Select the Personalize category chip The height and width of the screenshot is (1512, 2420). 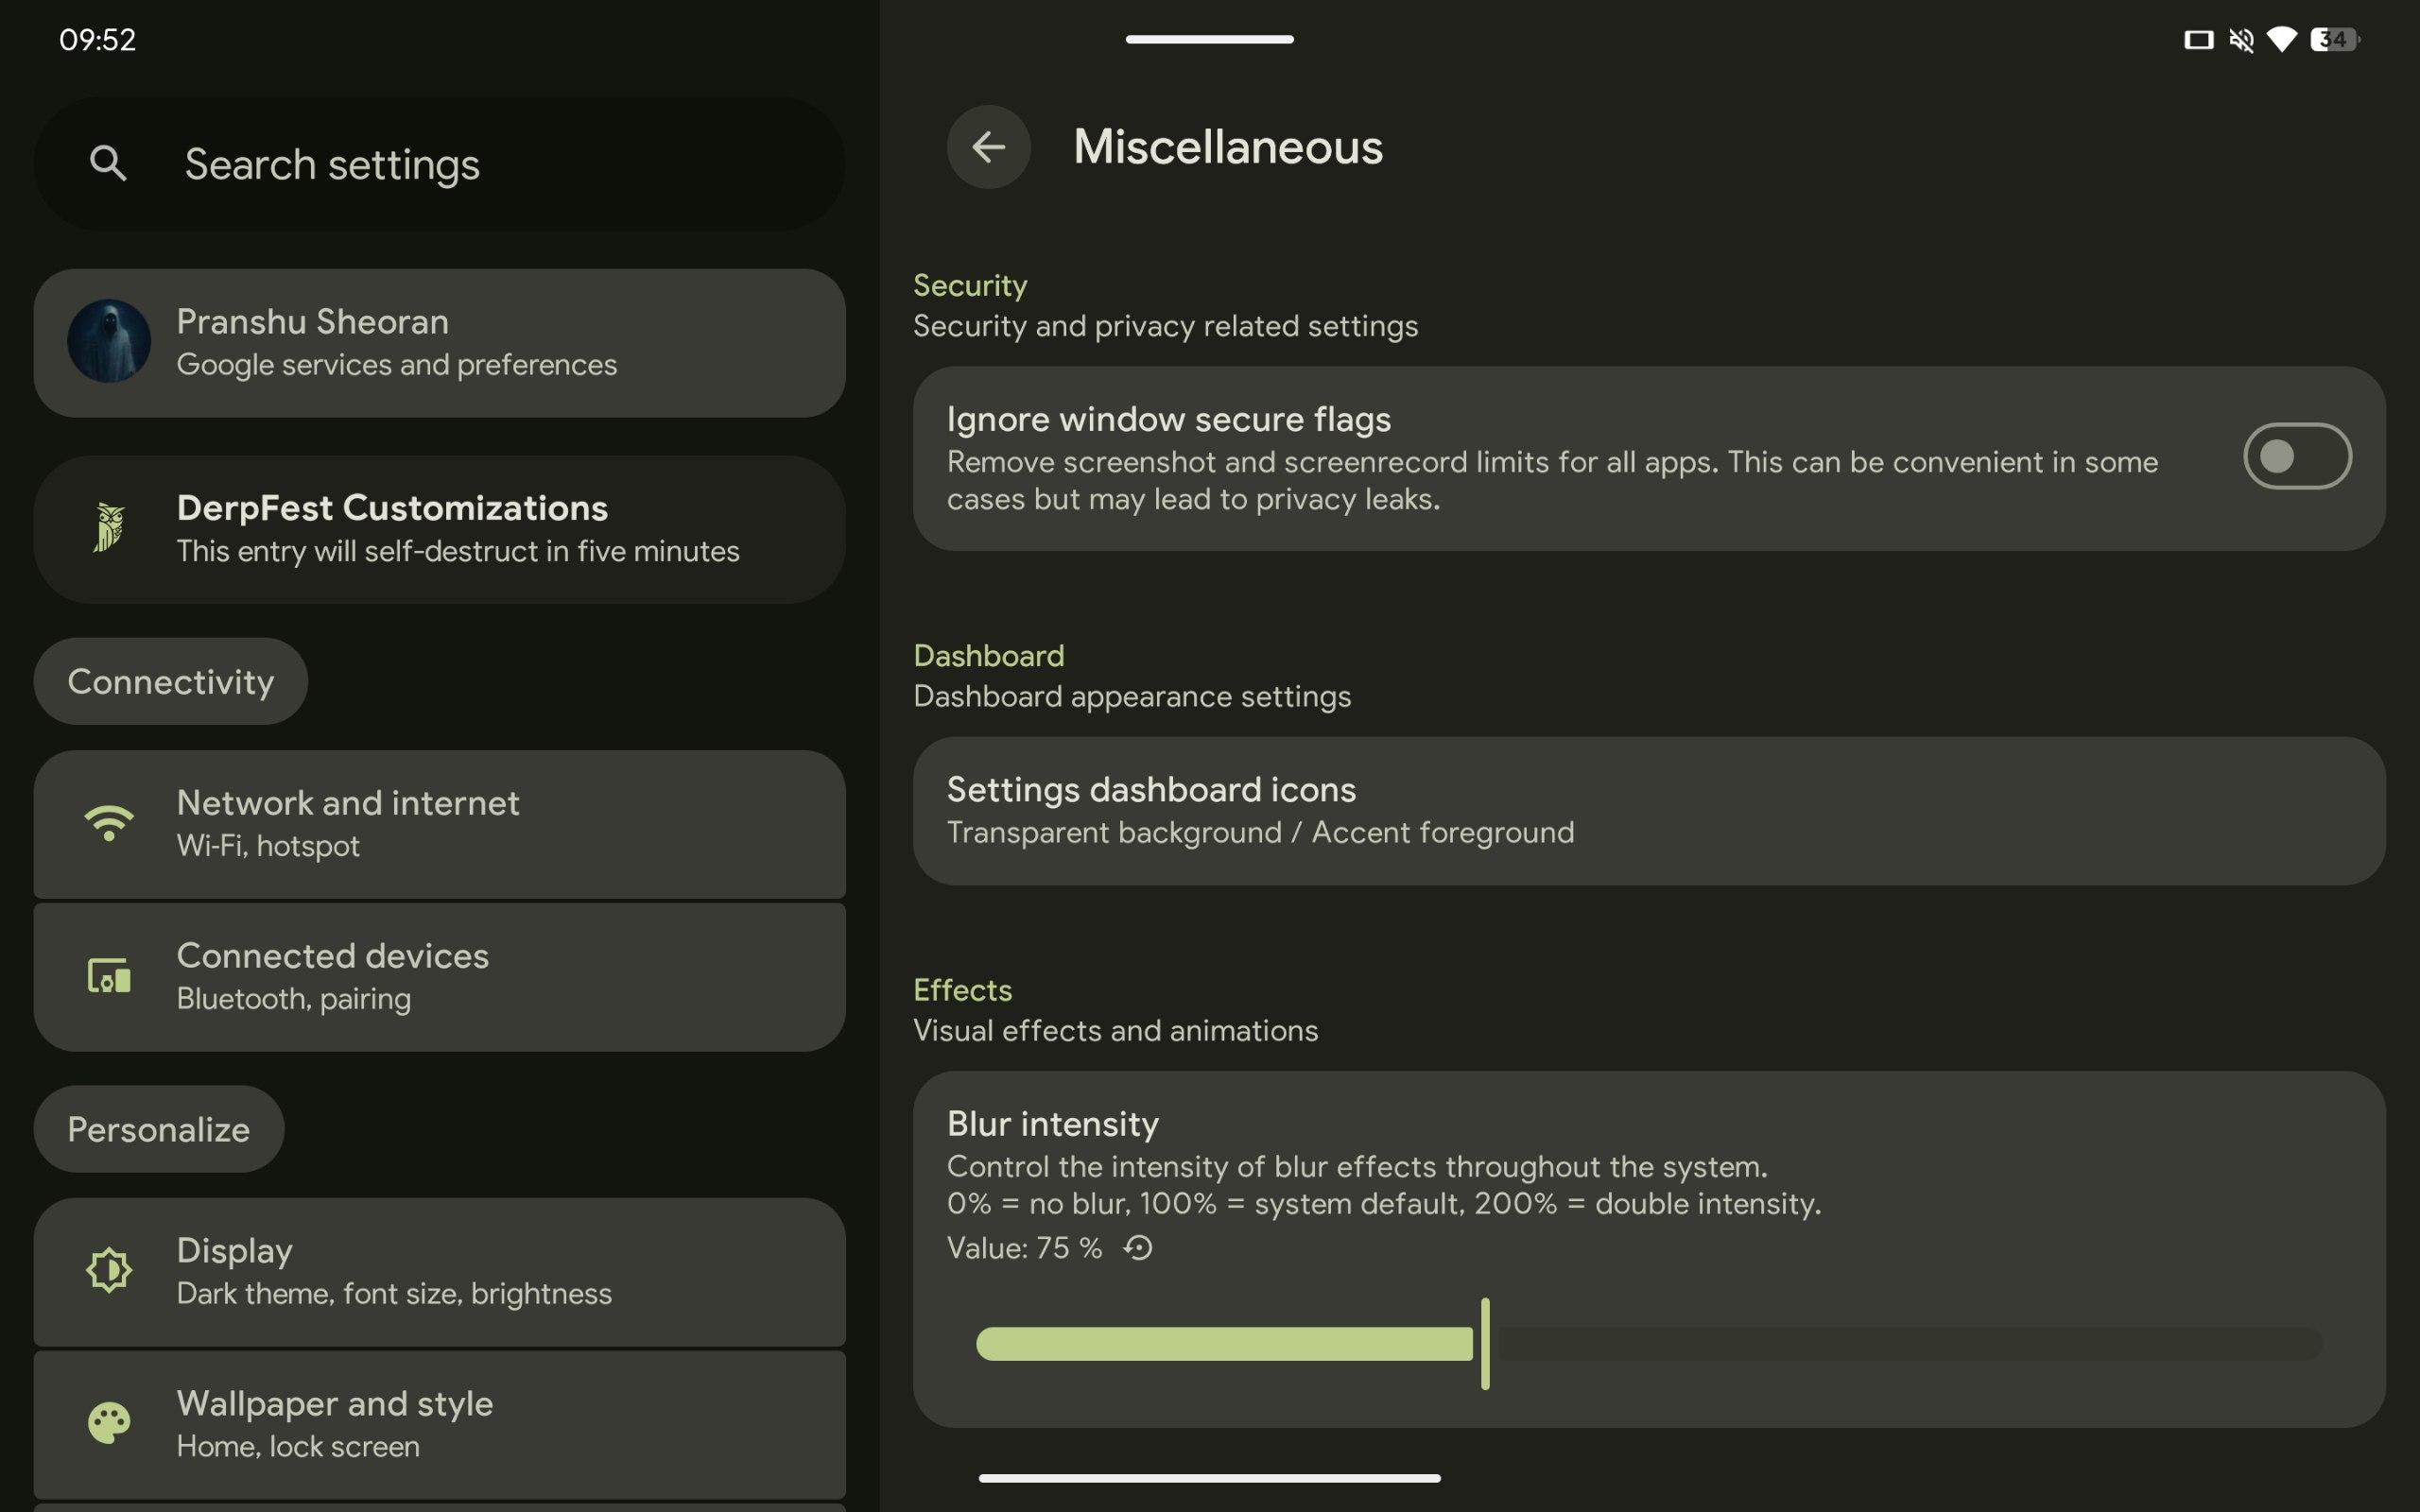point(158,1129)
